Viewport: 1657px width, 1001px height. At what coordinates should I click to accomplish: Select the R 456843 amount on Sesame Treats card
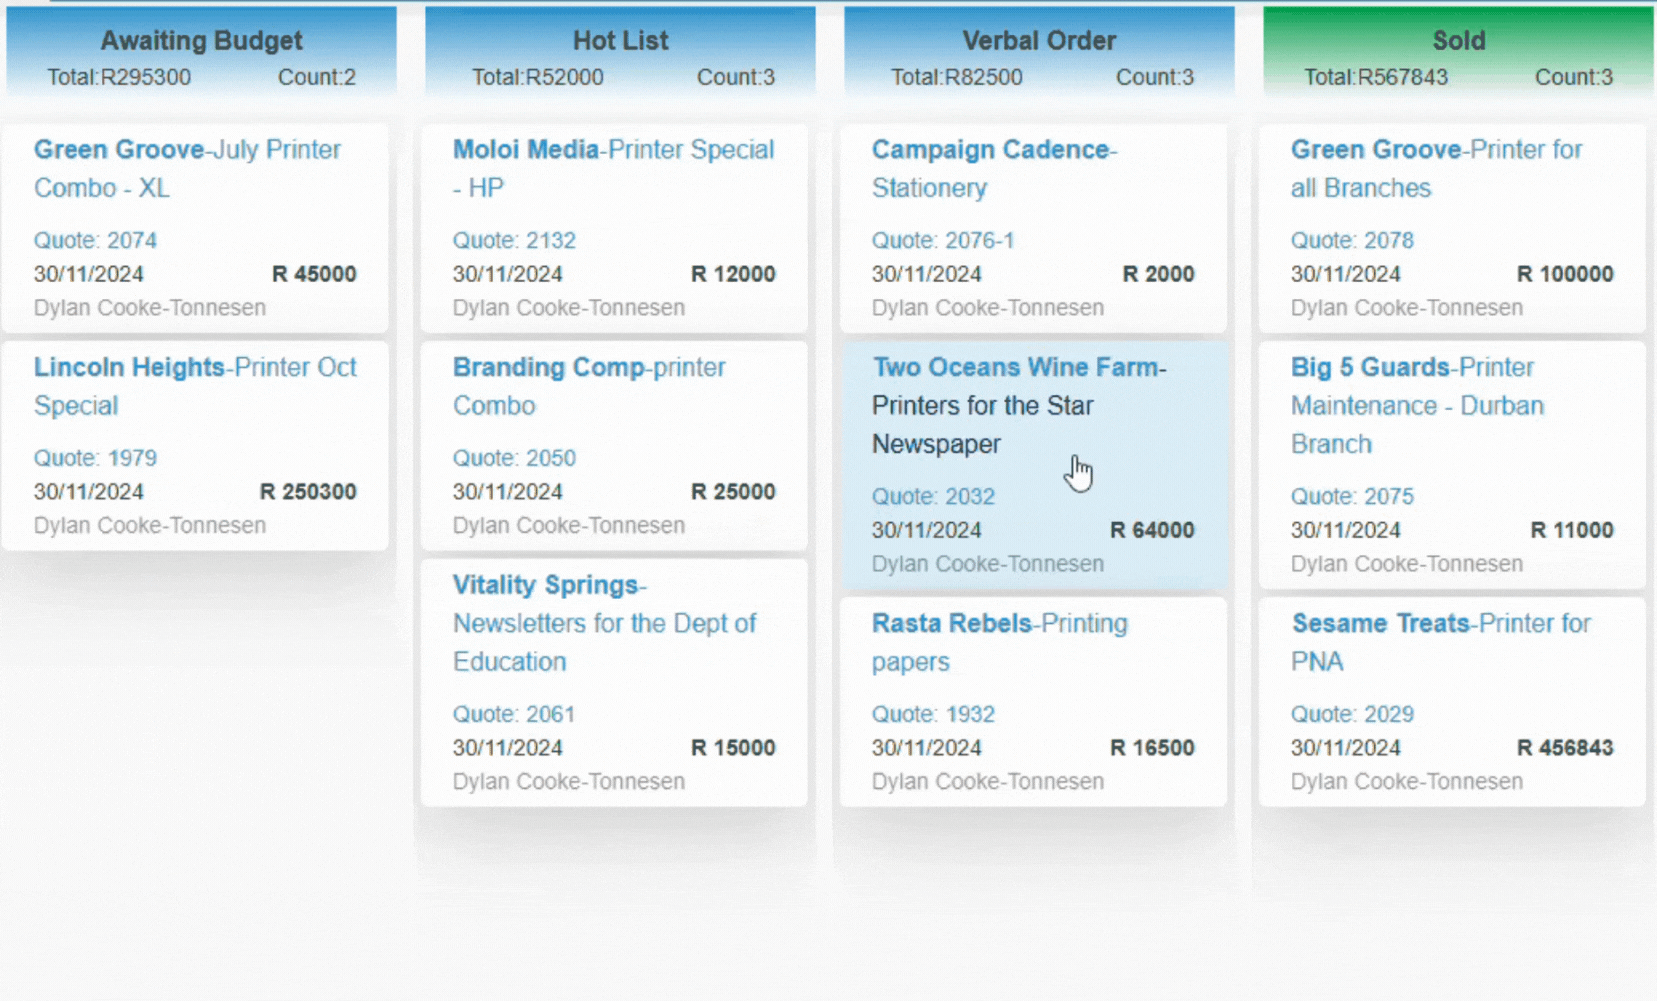coord(1564,748)
